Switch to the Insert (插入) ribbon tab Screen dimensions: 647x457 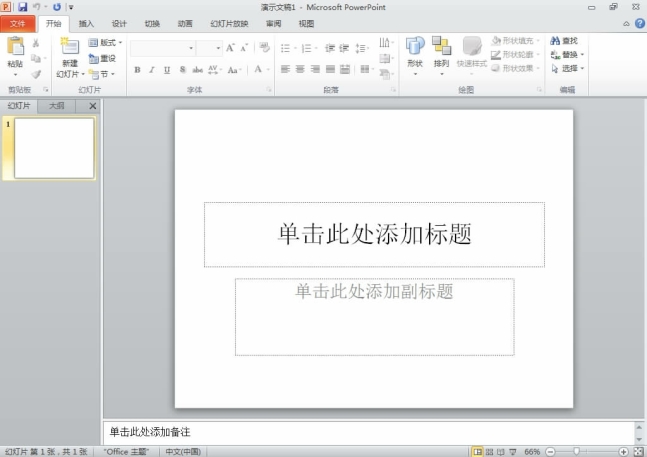87,23
